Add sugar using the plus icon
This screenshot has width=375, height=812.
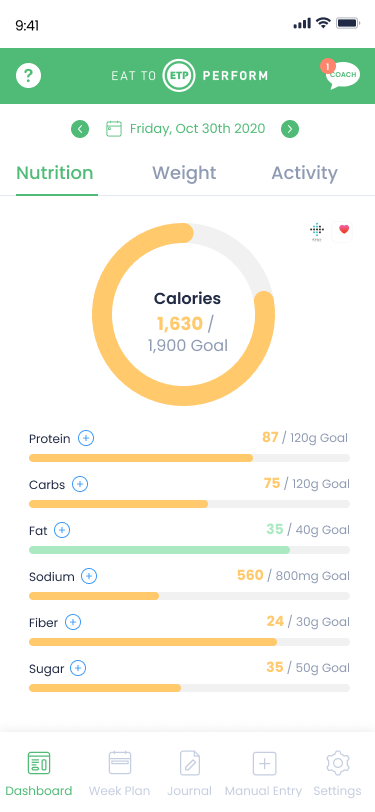pyautogui.click(x=78, y=669)
